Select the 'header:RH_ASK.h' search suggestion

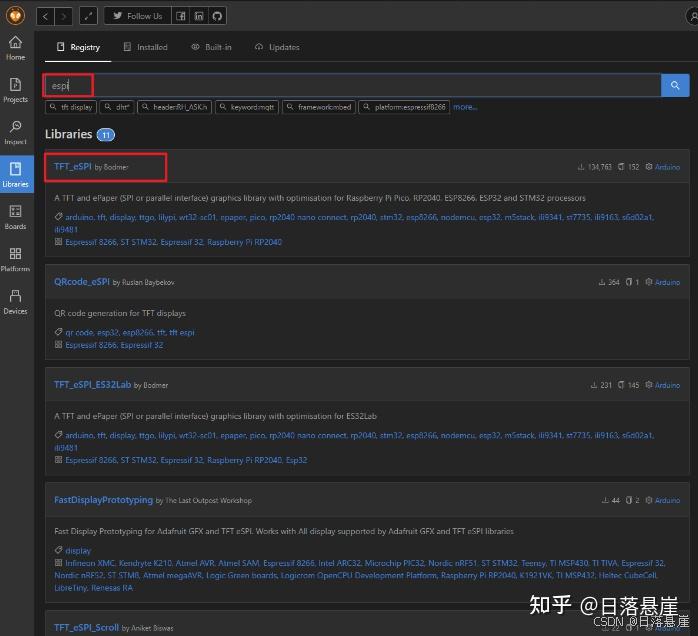coord(174,107)
